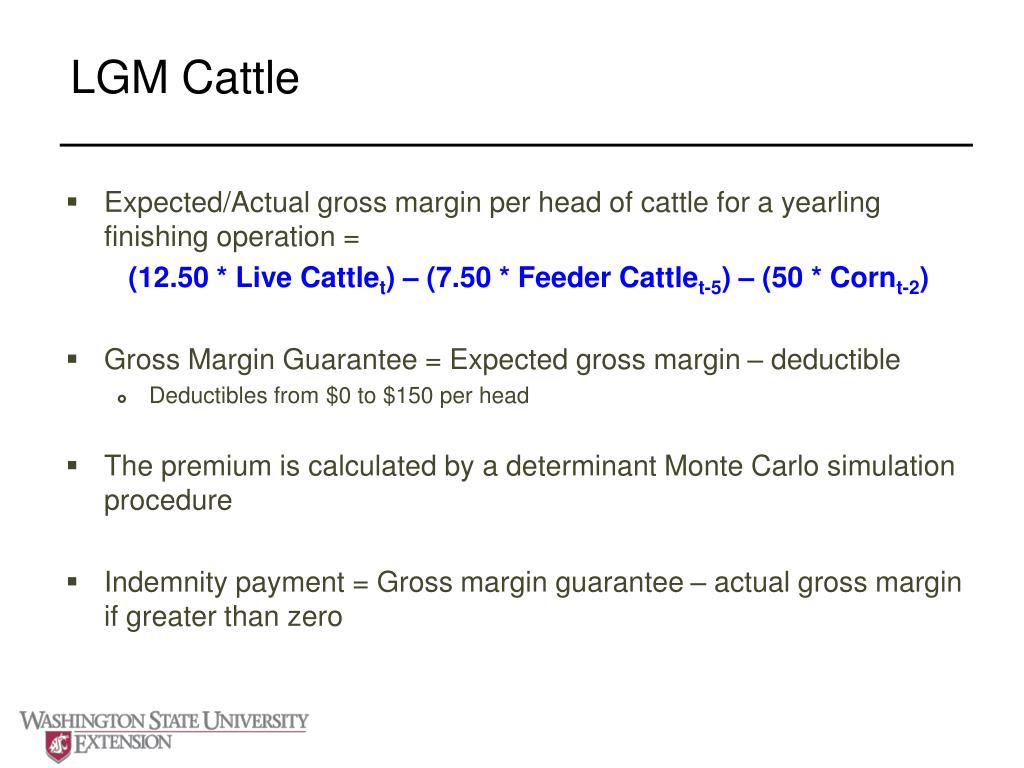This screenshot has height=768, width=1024.
Task: Click bullet beside the premium statement
Action: 72,466
